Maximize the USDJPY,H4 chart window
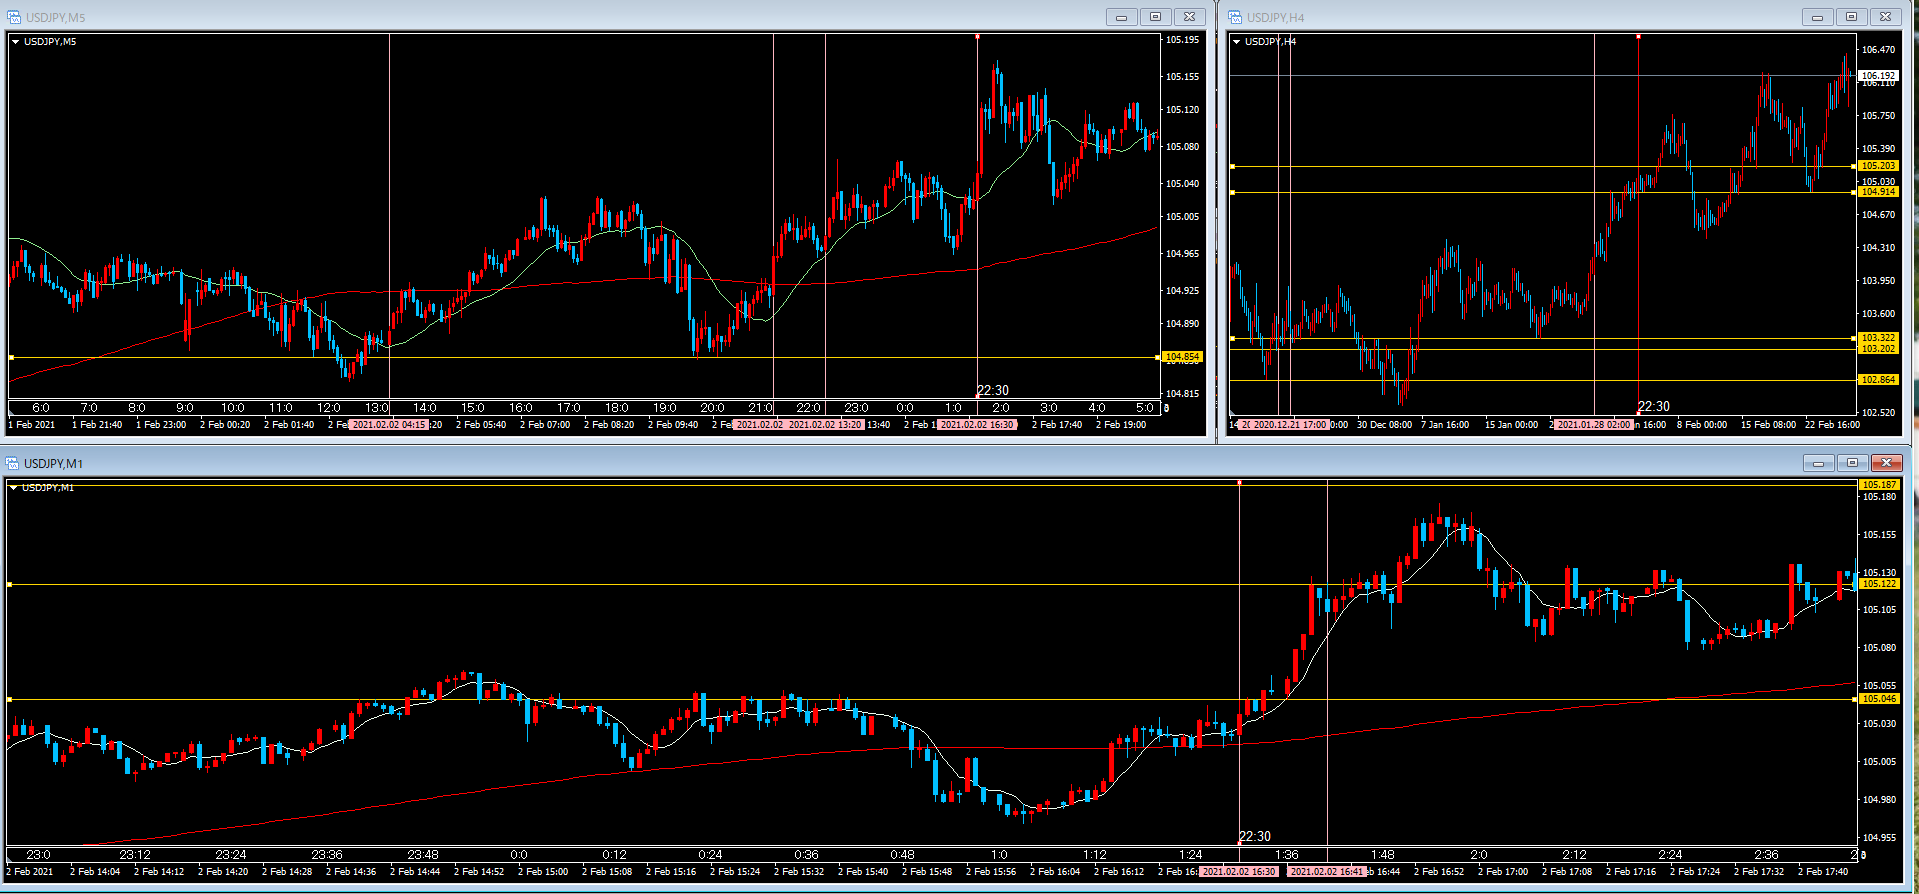Image resolution: width=1919 pixels, height=894 pixels. point(1851,17)
